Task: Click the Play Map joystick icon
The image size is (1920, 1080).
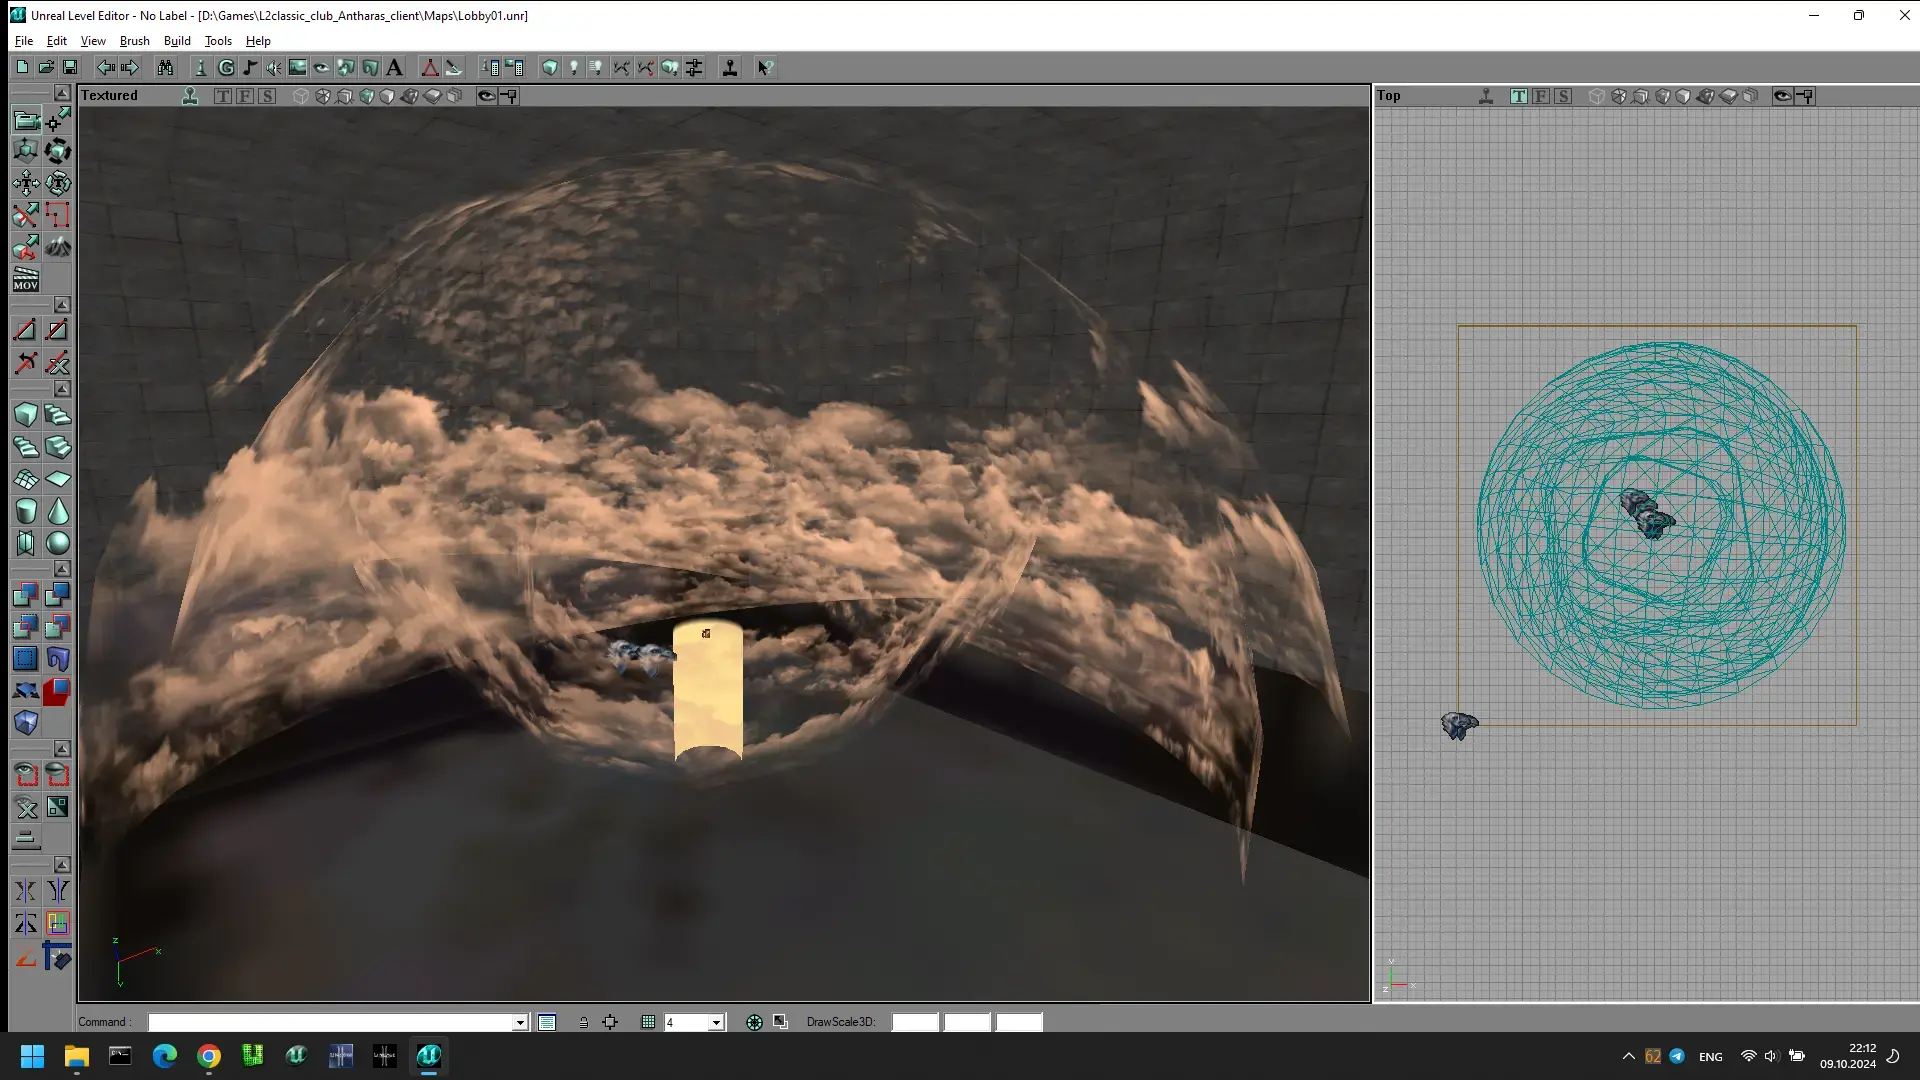Action: (x=730, y=67)
